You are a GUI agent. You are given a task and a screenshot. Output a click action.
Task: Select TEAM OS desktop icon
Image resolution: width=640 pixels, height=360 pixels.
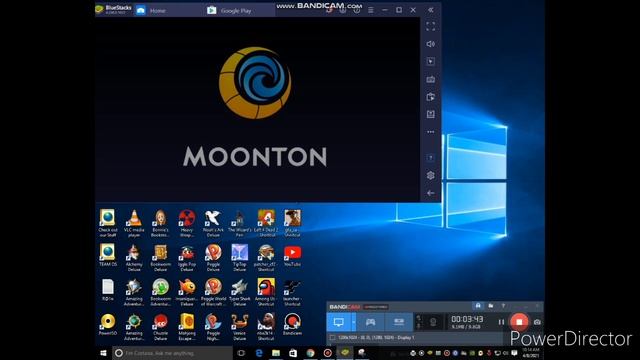tap(108, 256)
